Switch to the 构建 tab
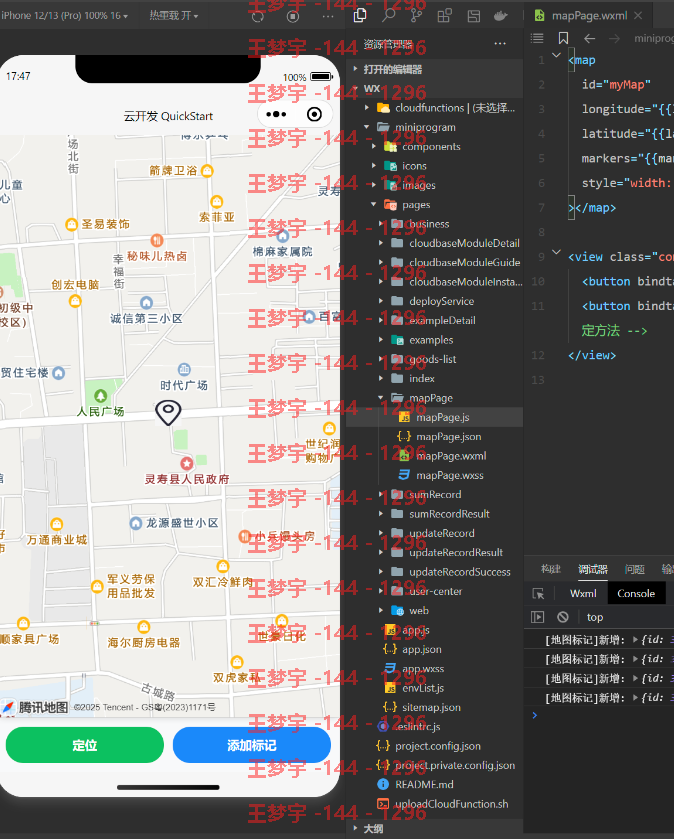The height and width of the screenshot is (839, 674). click(x=550, y=569)
